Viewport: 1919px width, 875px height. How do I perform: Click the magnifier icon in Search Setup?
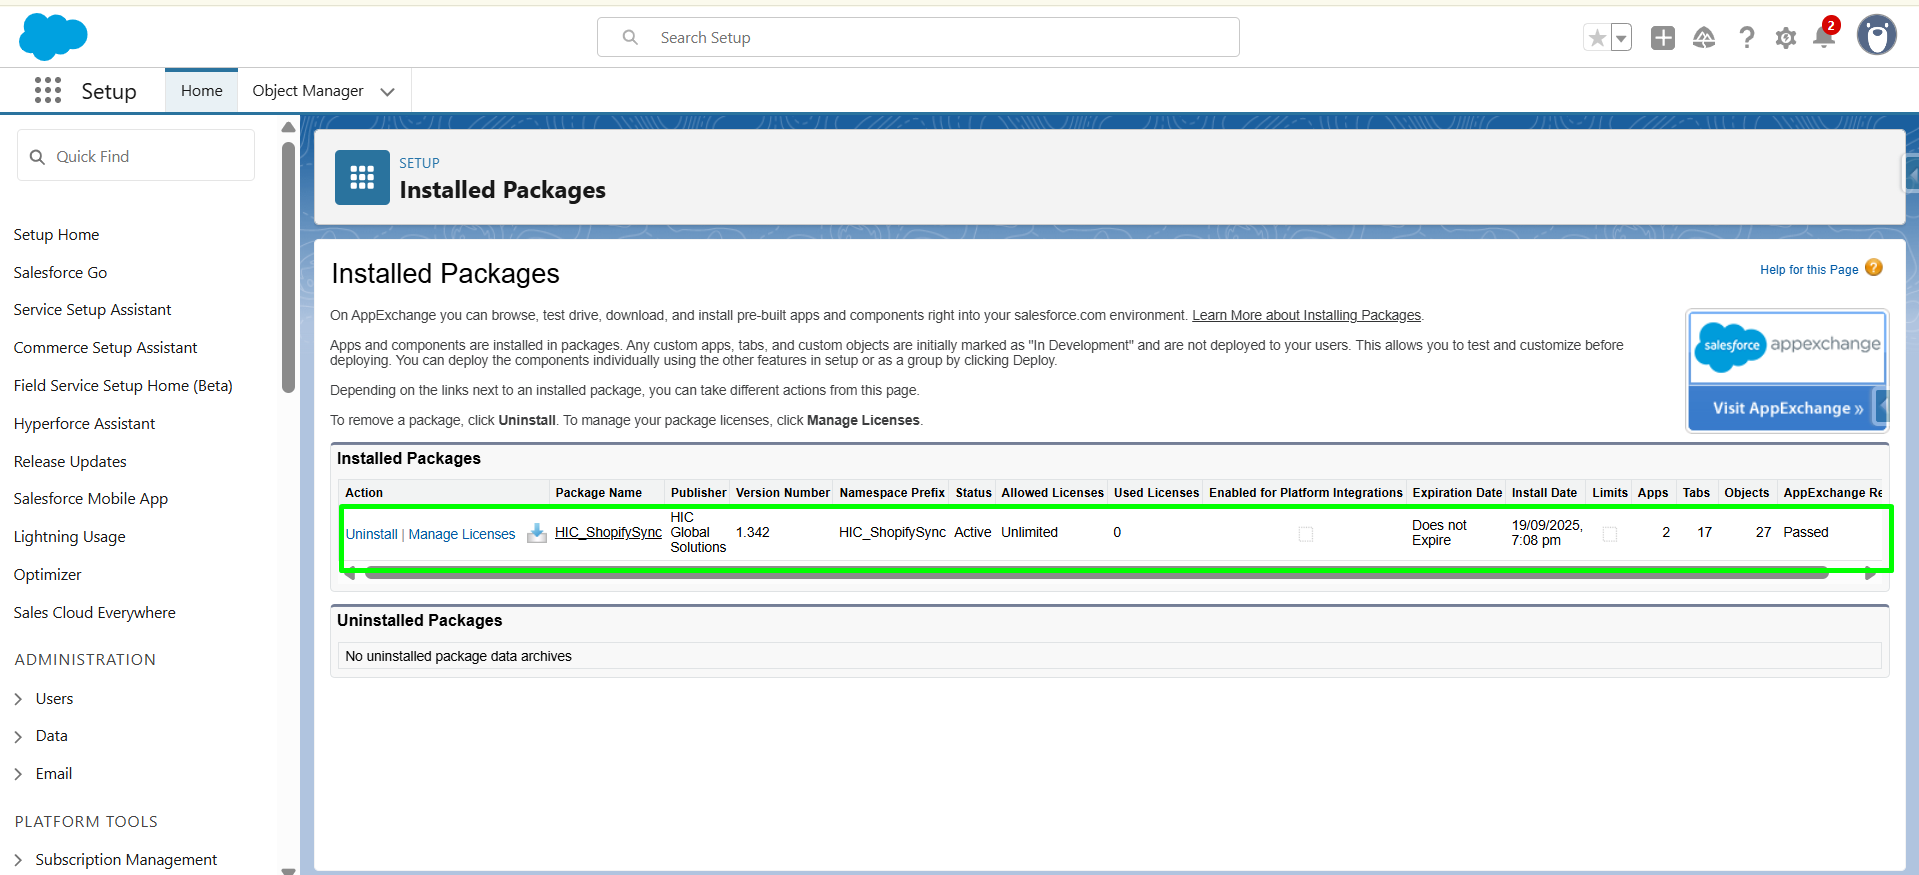click(x=630, y=37)
